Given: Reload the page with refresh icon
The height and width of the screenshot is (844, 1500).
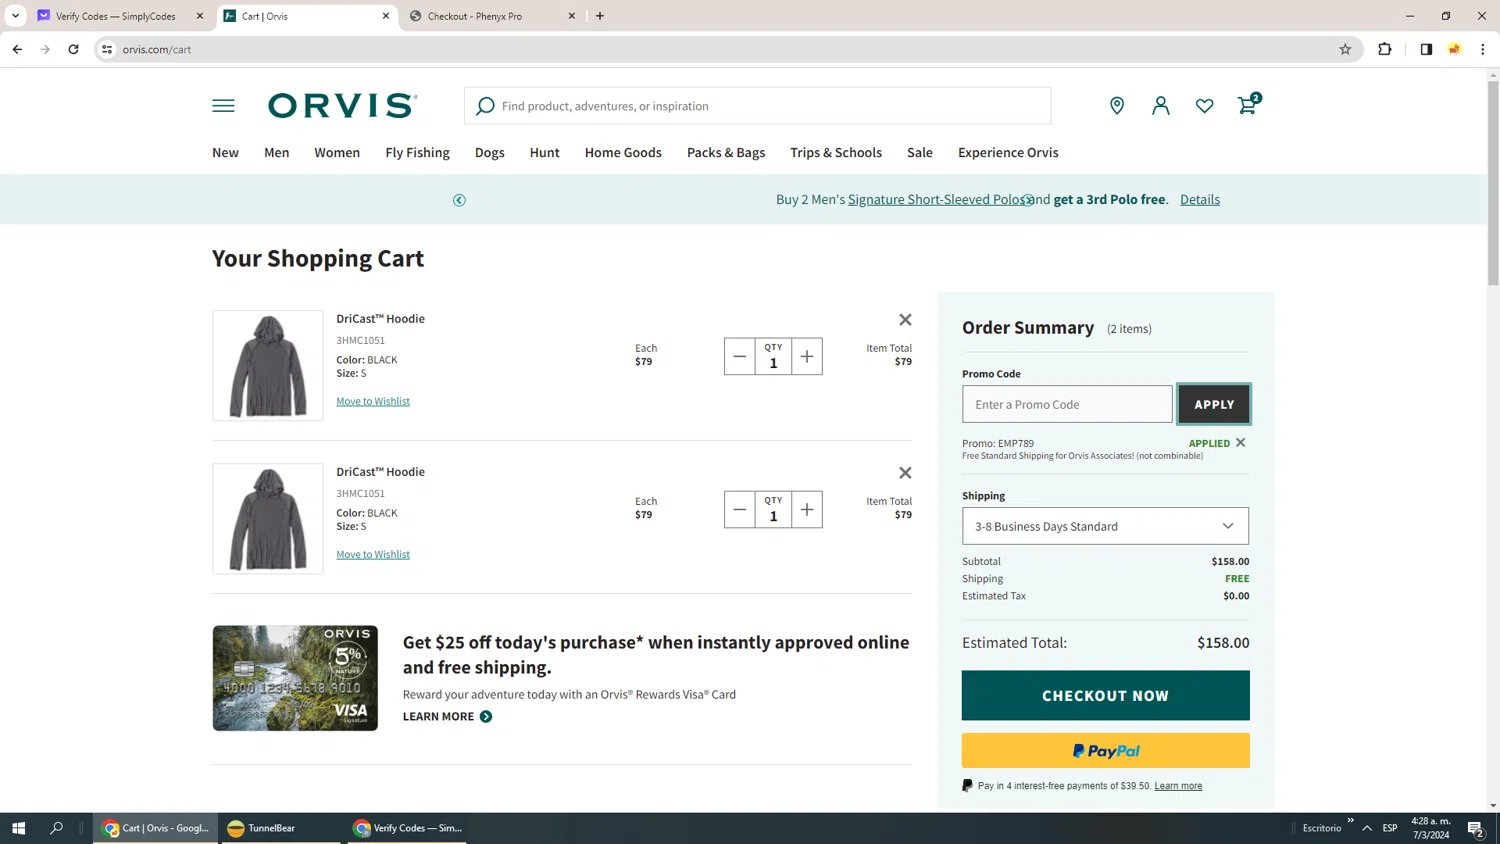Looking at the screenshot, I should pyautogui.click(x=73, y=49).
